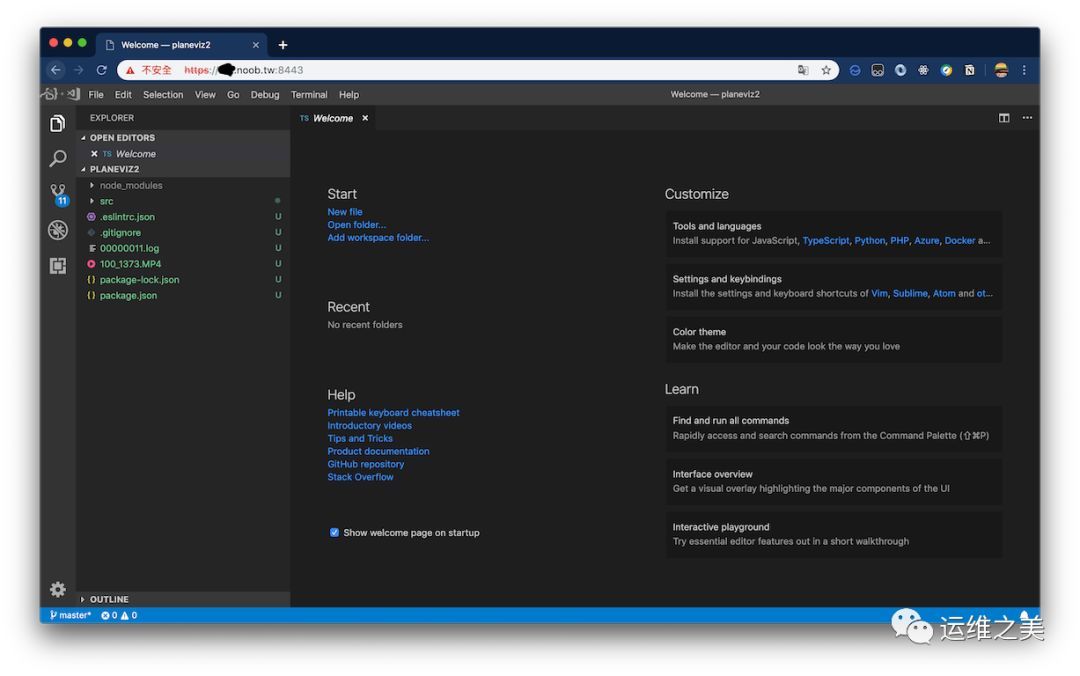Open the Extensions view icon
This screenshot has width=1080, height=676.
coord(58,266)
